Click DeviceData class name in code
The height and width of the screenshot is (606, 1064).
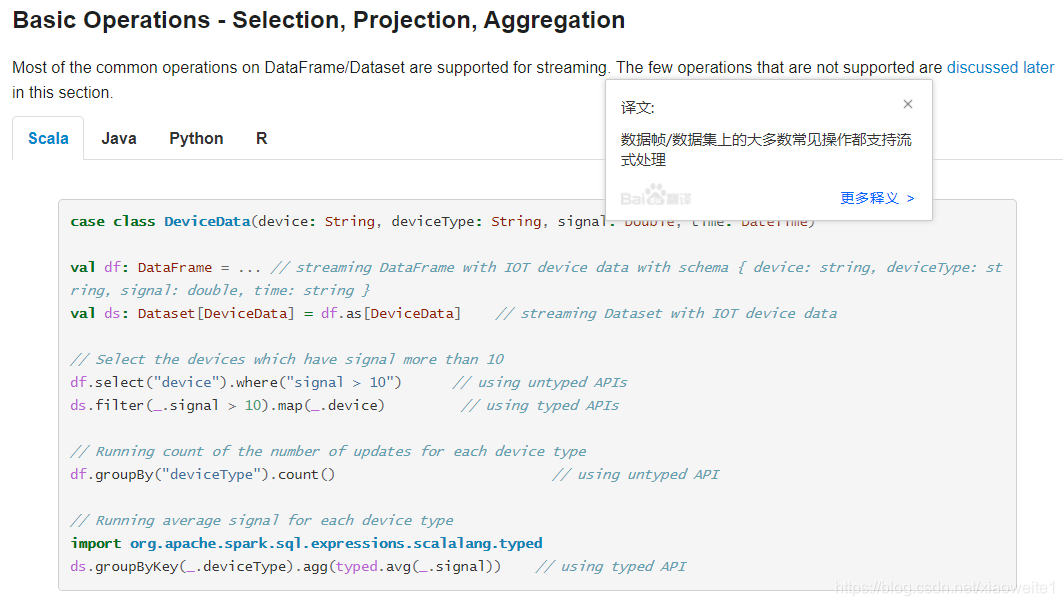point(207,221)
